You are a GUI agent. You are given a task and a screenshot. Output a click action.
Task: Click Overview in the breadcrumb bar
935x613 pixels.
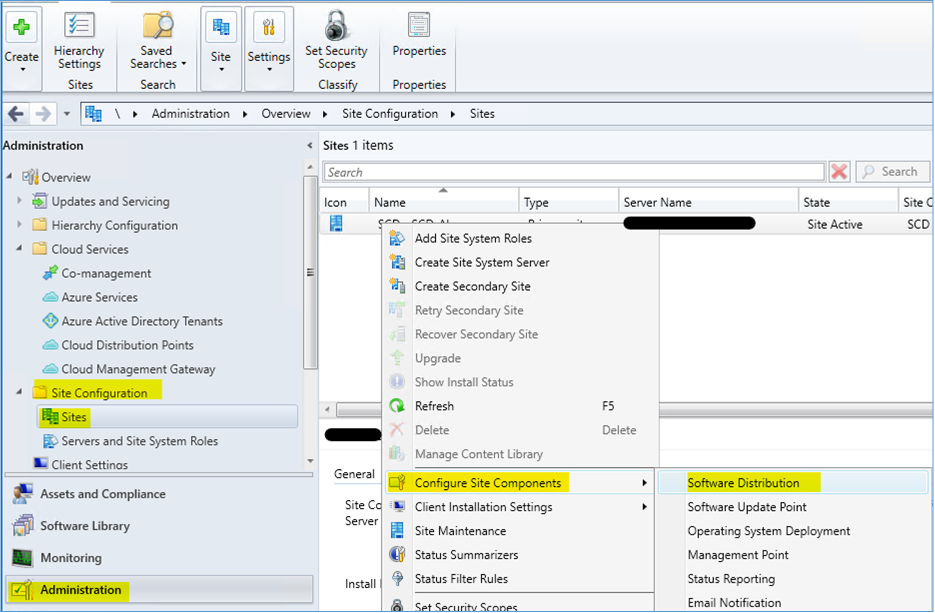click(286, 113)
